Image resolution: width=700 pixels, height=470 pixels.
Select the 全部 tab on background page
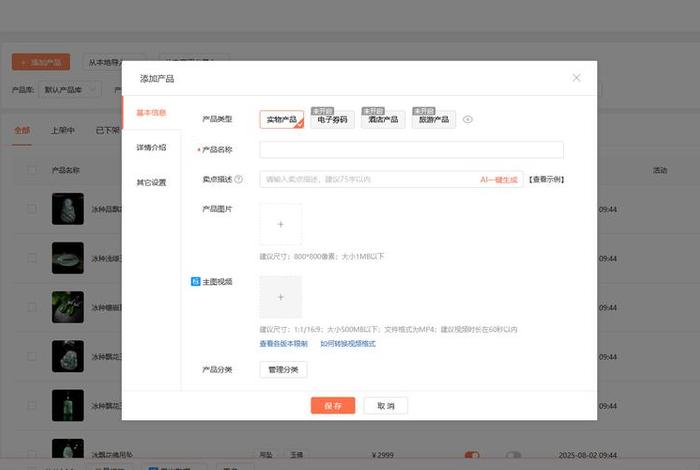click(x=22, y=130)
